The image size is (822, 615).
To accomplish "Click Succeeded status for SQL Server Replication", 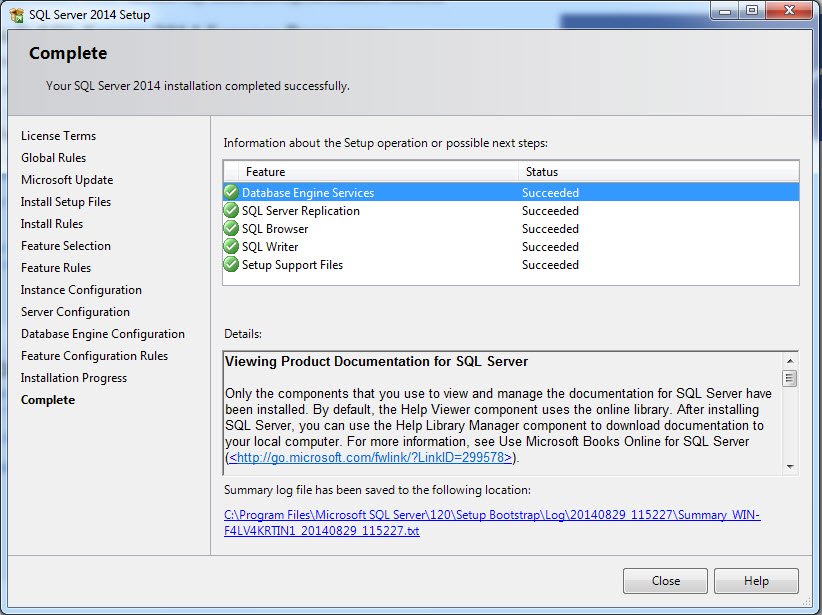I will coord(550,211).
